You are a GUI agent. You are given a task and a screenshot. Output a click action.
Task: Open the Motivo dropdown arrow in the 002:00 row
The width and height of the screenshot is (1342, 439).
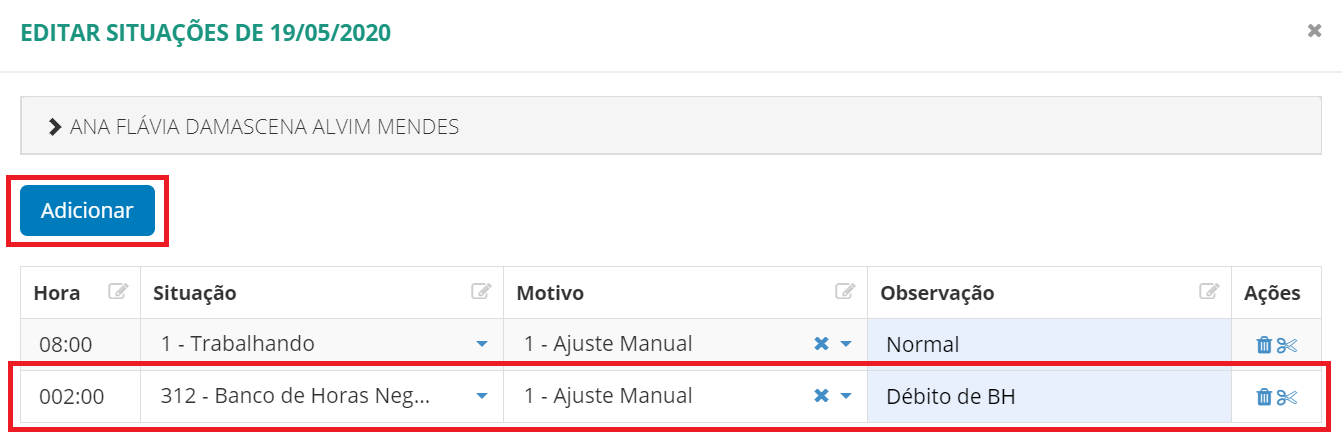pos(846,396)
